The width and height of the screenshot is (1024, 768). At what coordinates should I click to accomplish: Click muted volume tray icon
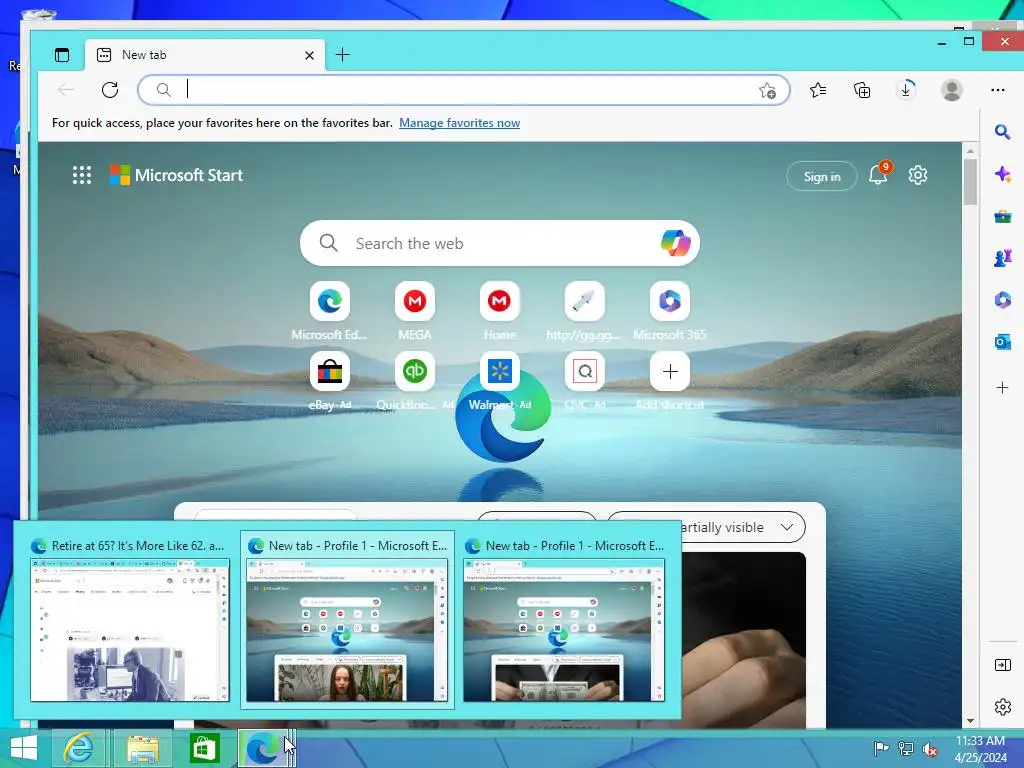tap(929, 749)
